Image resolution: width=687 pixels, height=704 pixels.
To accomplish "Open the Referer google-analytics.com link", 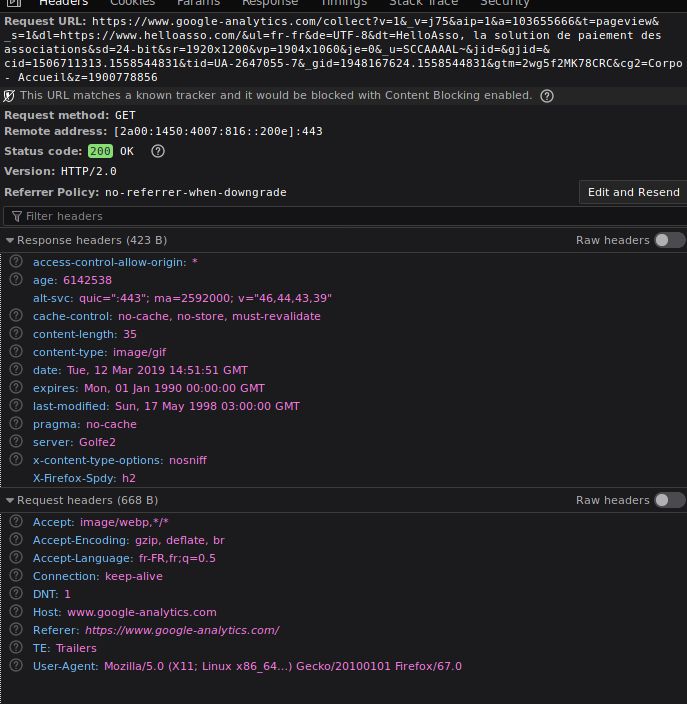I will point(181,630).
